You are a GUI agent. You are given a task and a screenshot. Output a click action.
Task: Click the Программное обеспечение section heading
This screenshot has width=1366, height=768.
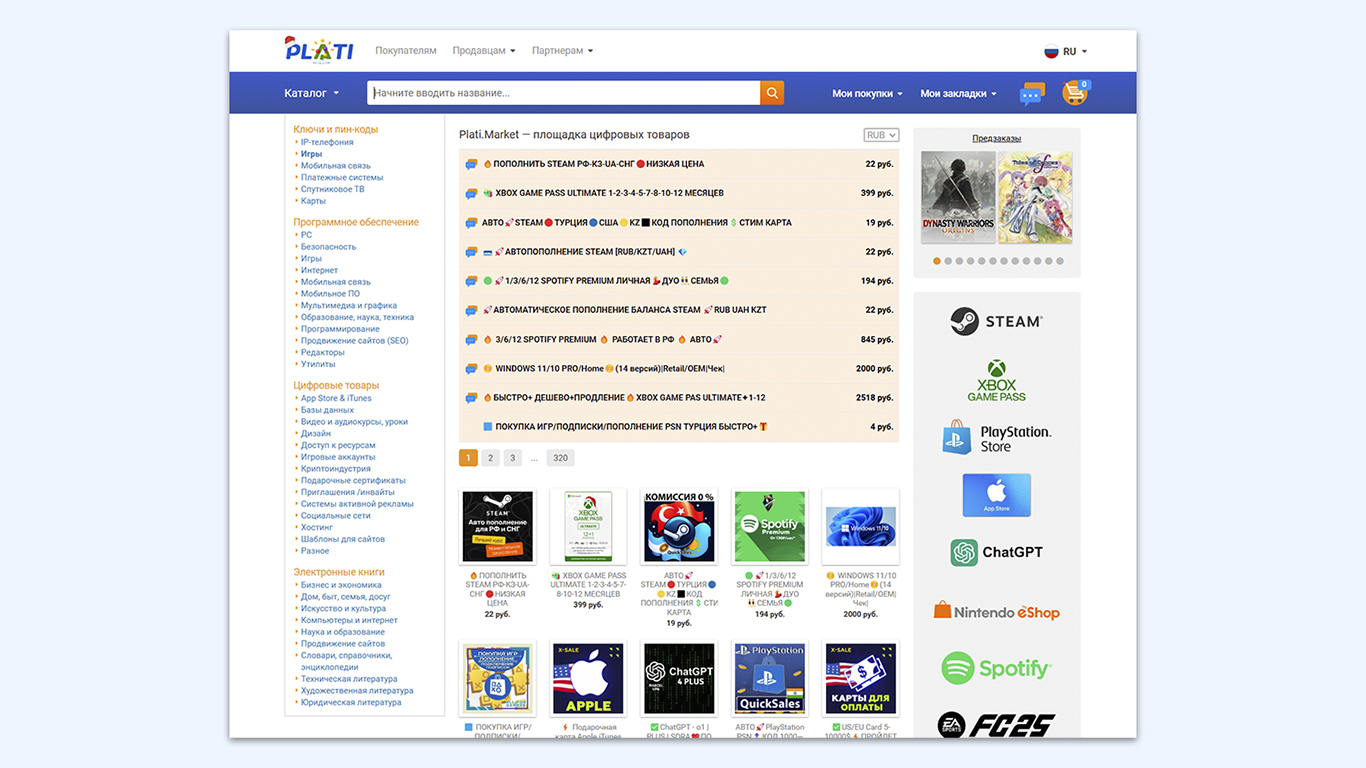click(x=356, y=222)
